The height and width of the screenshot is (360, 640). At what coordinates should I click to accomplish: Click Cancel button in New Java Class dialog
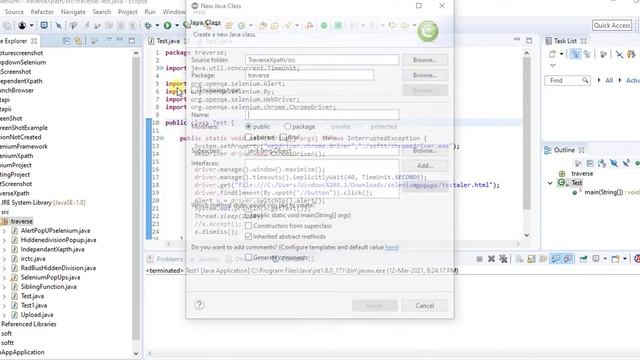[424, 305]
